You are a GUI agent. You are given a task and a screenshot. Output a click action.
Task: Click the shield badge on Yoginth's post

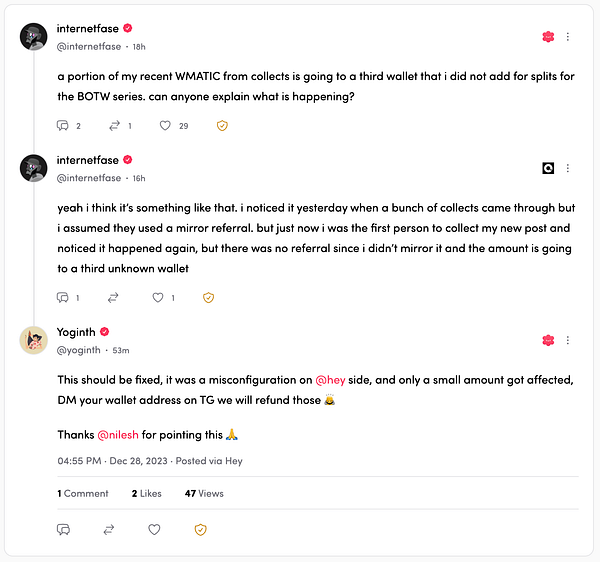(200, 529)
